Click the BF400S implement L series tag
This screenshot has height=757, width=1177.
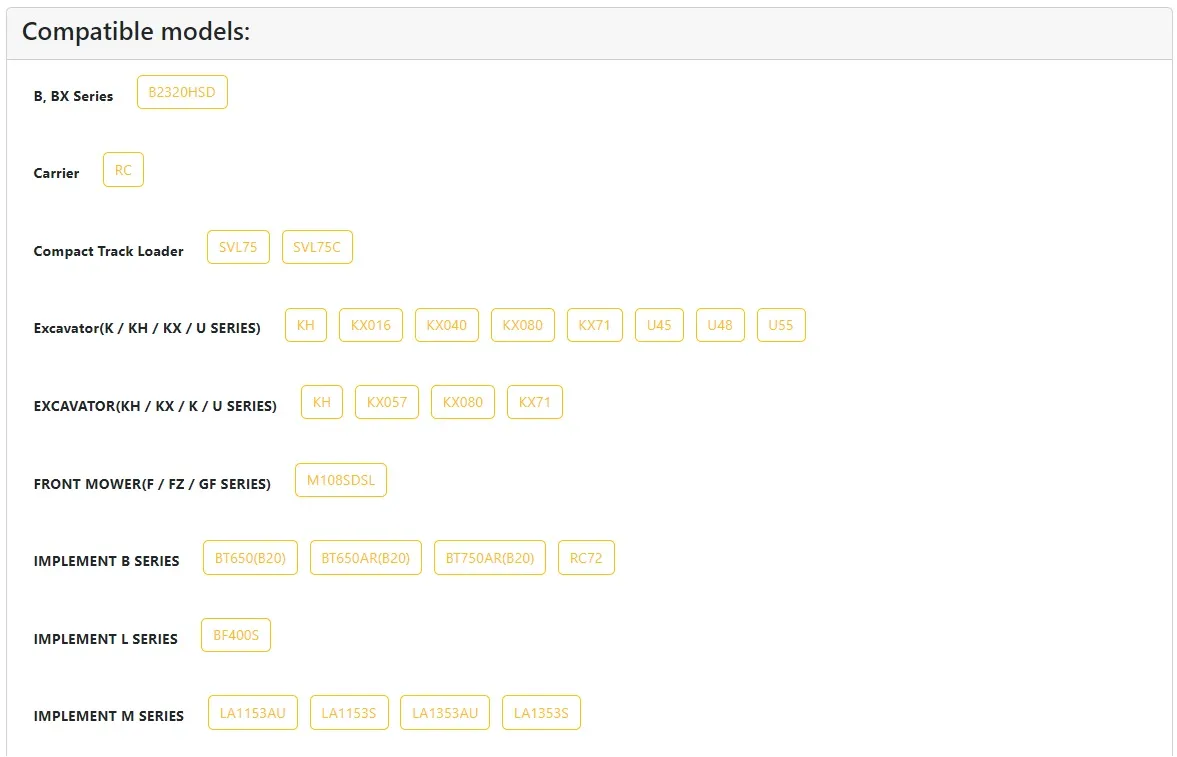(x=236, y=635)
